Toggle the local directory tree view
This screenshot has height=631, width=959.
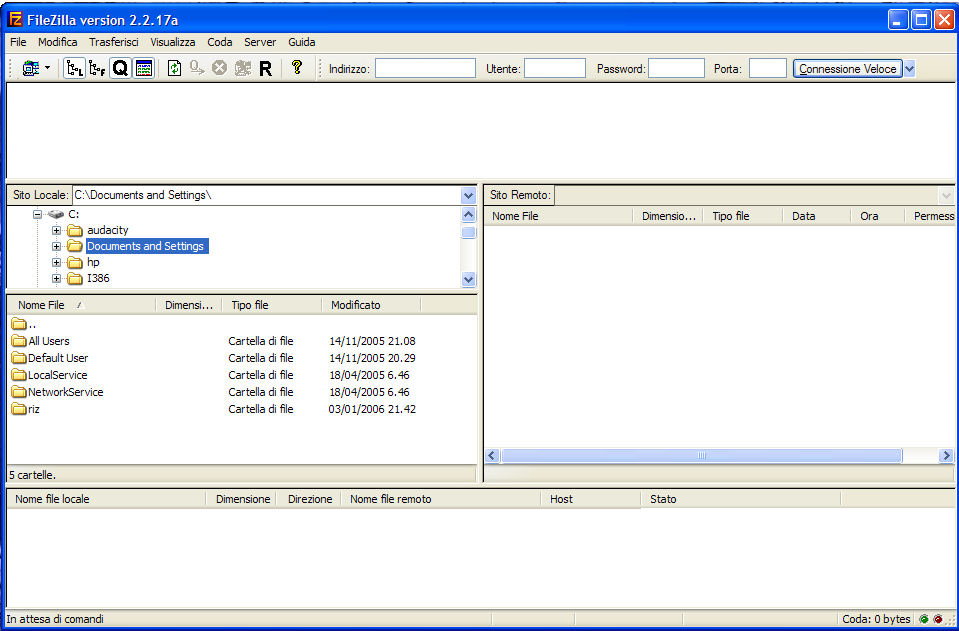point(75,68)
